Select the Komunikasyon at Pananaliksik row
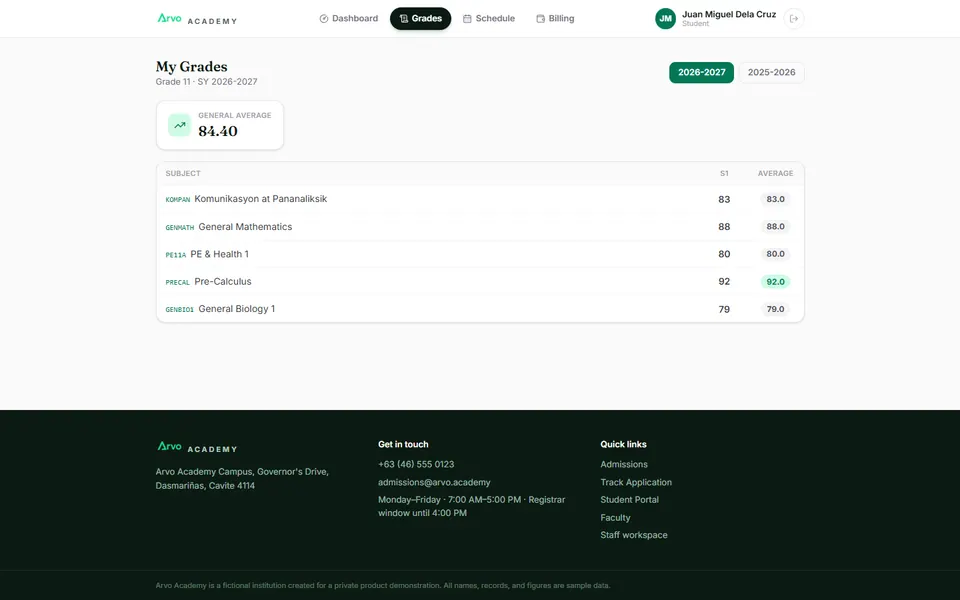The image size is (960, 600). click(480, 199)
